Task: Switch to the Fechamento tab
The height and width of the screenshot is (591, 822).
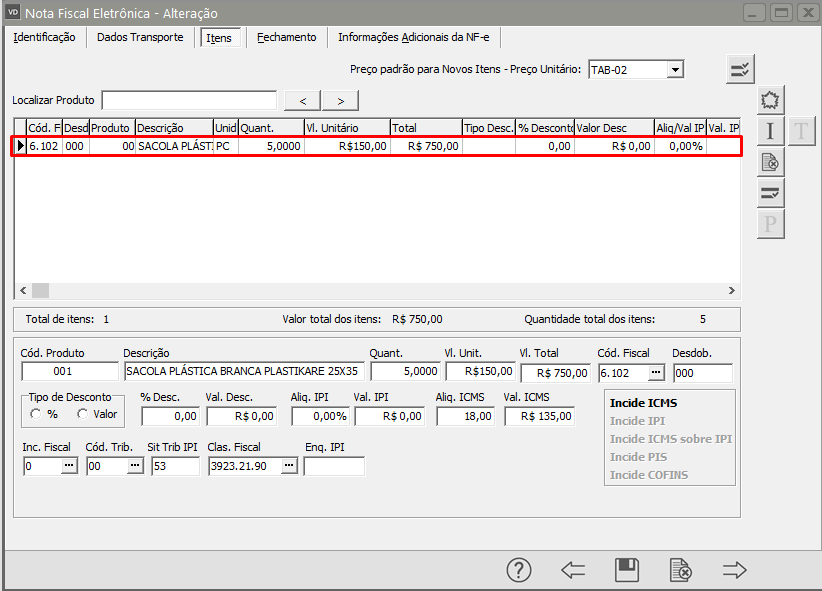Action: coord(286,37)
